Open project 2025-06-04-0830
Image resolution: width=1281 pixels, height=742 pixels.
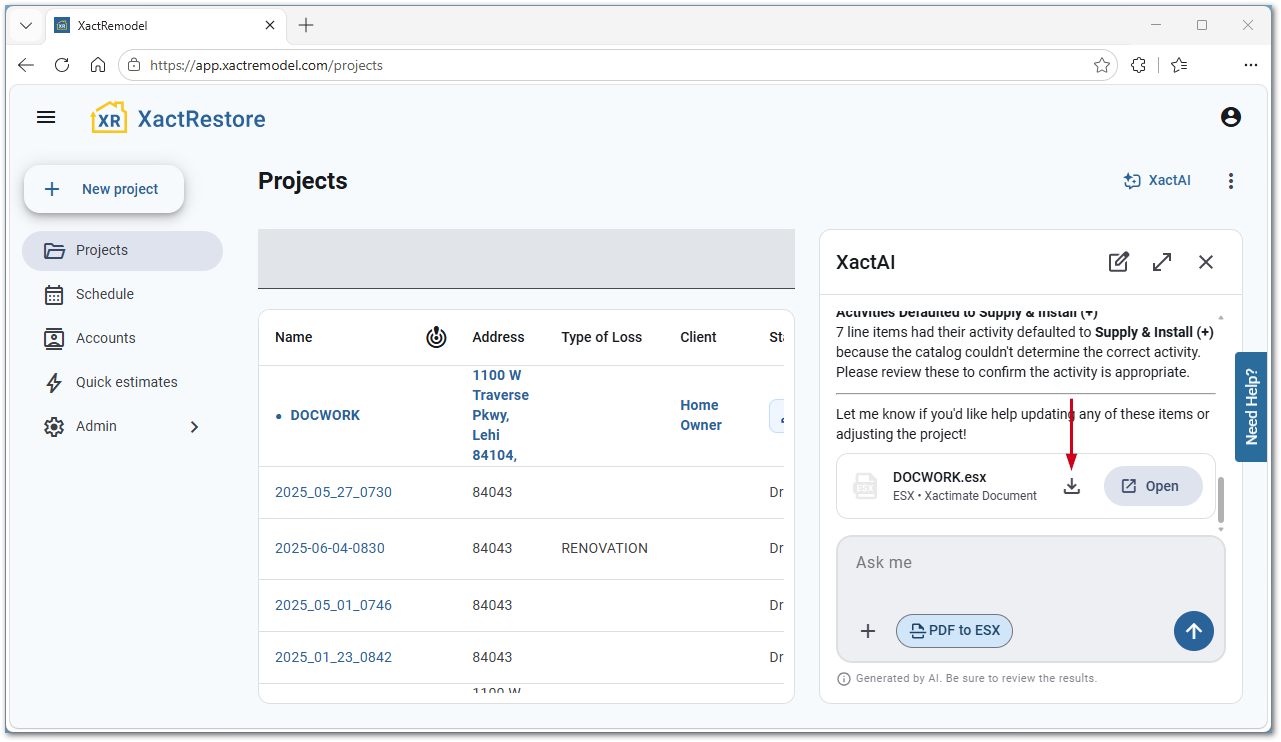pyautogui.click(x=330, y=548)
